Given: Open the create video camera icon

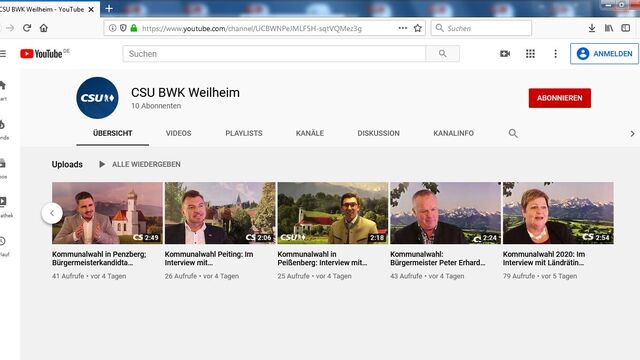Looking at the screenshot, I should (x=505, y=53).
